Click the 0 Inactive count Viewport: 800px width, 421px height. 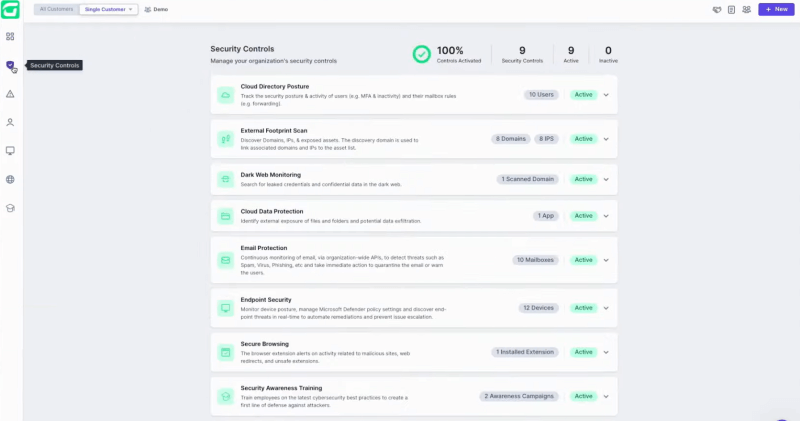coord(608,54)
